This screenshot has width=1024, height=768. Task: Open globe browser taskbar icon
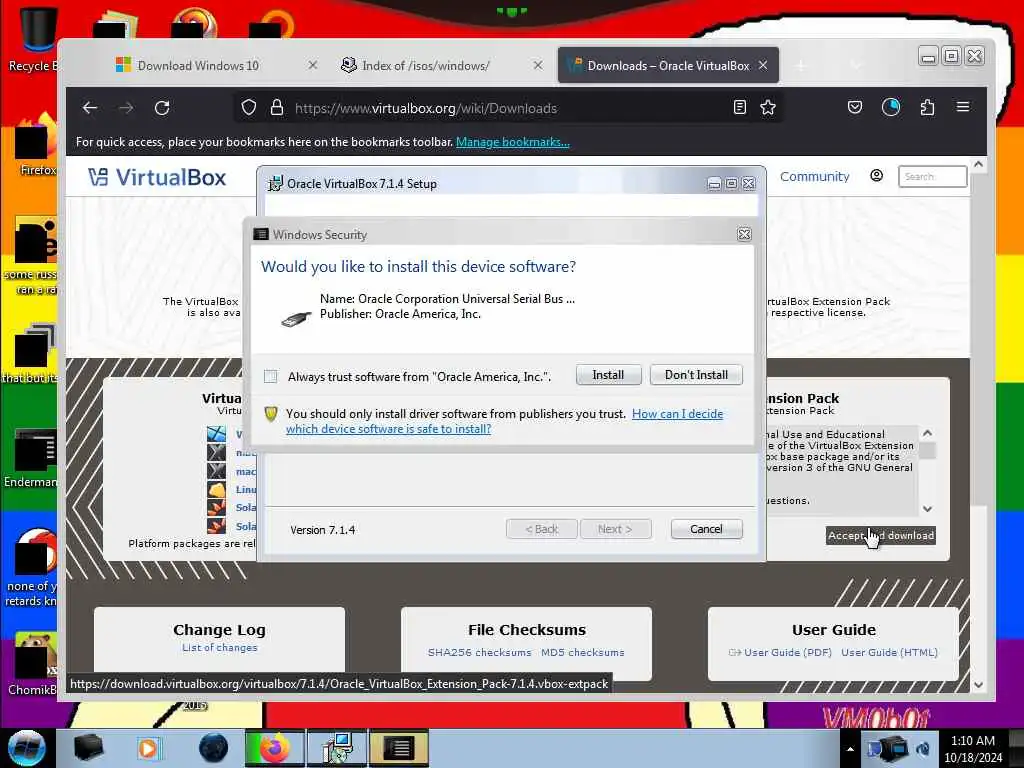[x=213, y=748]
